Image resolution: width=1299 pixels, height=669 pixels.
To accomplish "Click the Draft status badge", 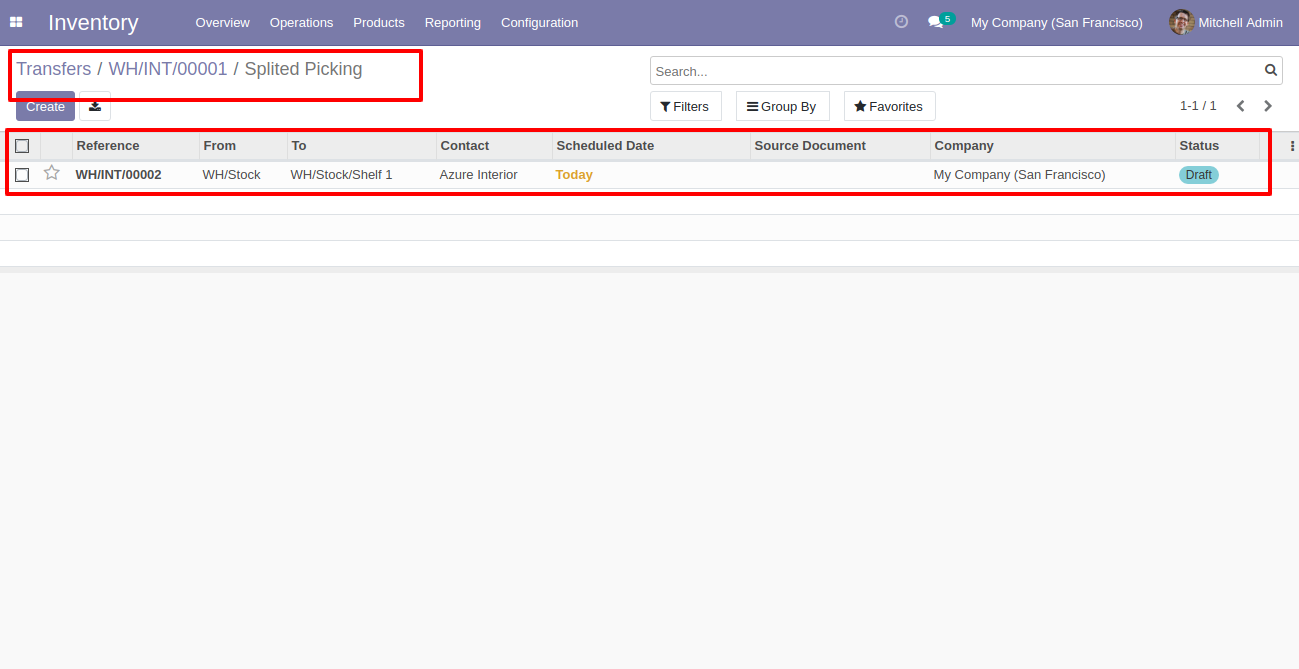I will [1198, 175].
